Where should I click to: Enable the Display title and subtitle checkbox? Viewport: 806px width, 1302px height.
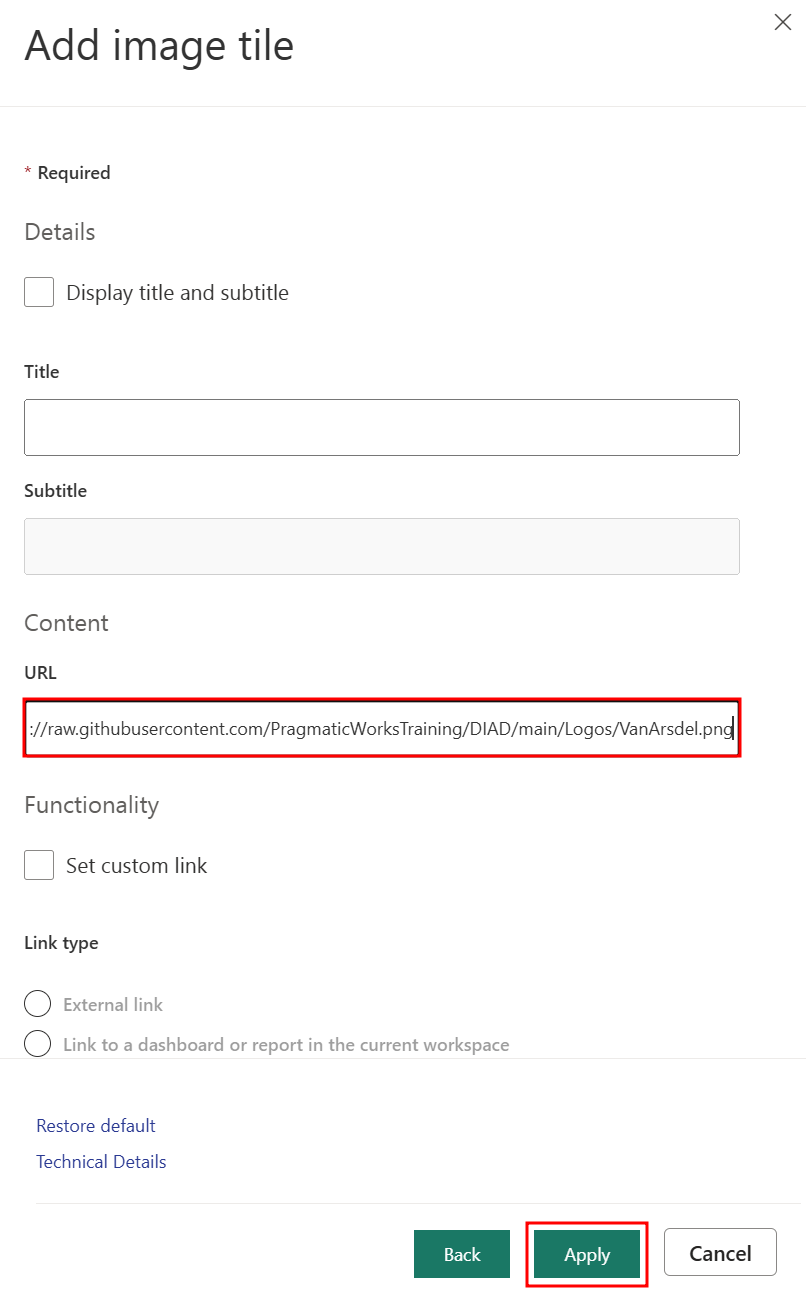tap(39, 293)
